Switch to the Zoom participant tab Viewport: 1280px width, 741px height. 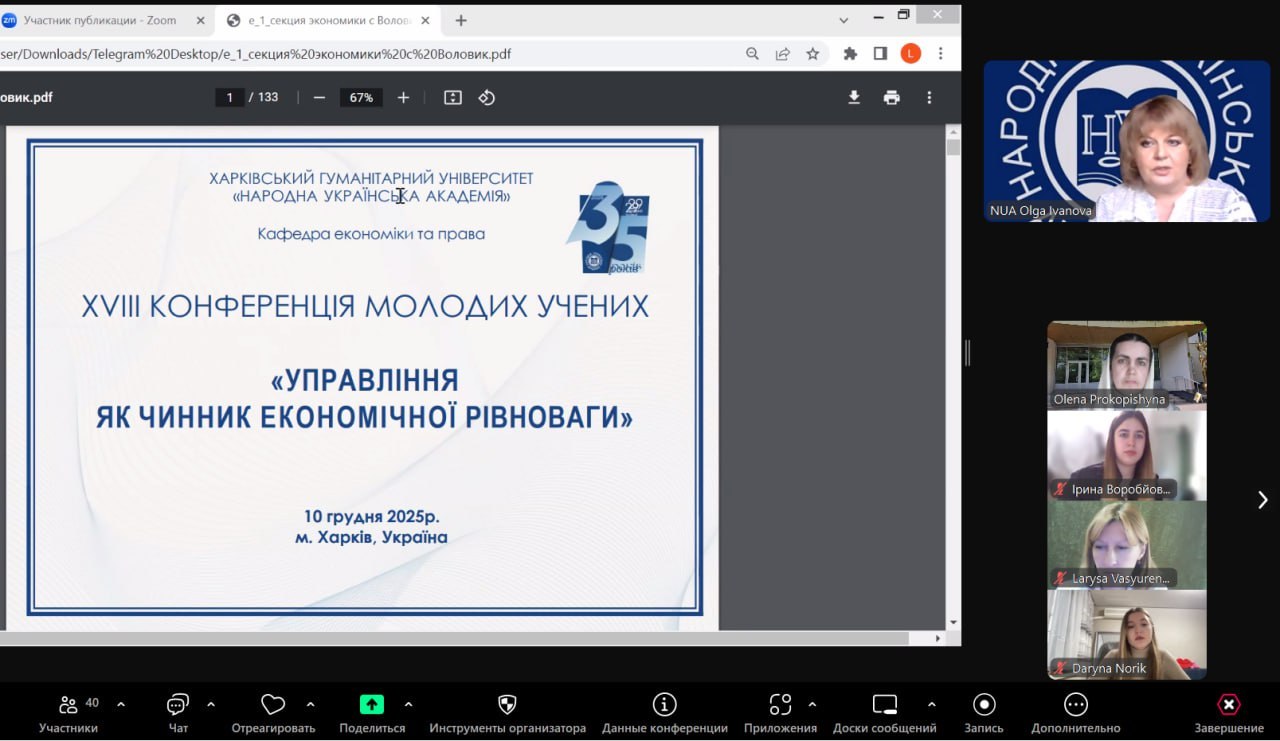point(100,20)
